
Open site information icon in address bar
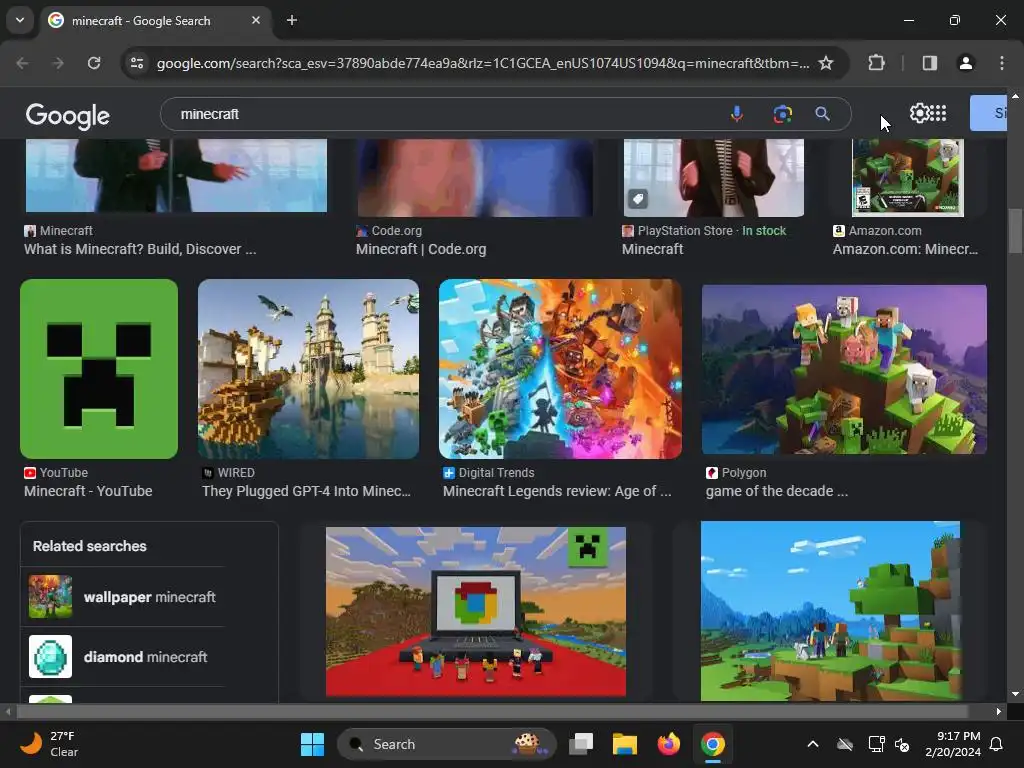tap(137, 63)
